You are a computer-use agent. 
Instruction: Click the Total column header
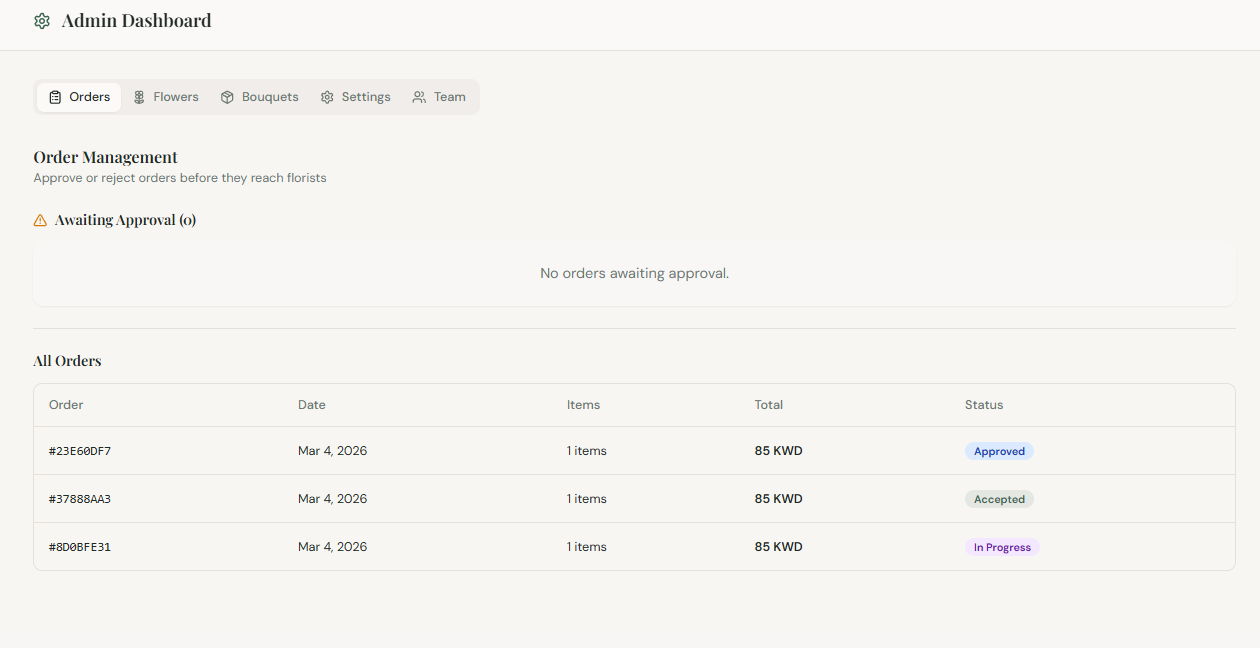pyautogui.click(x=769, y=405)
